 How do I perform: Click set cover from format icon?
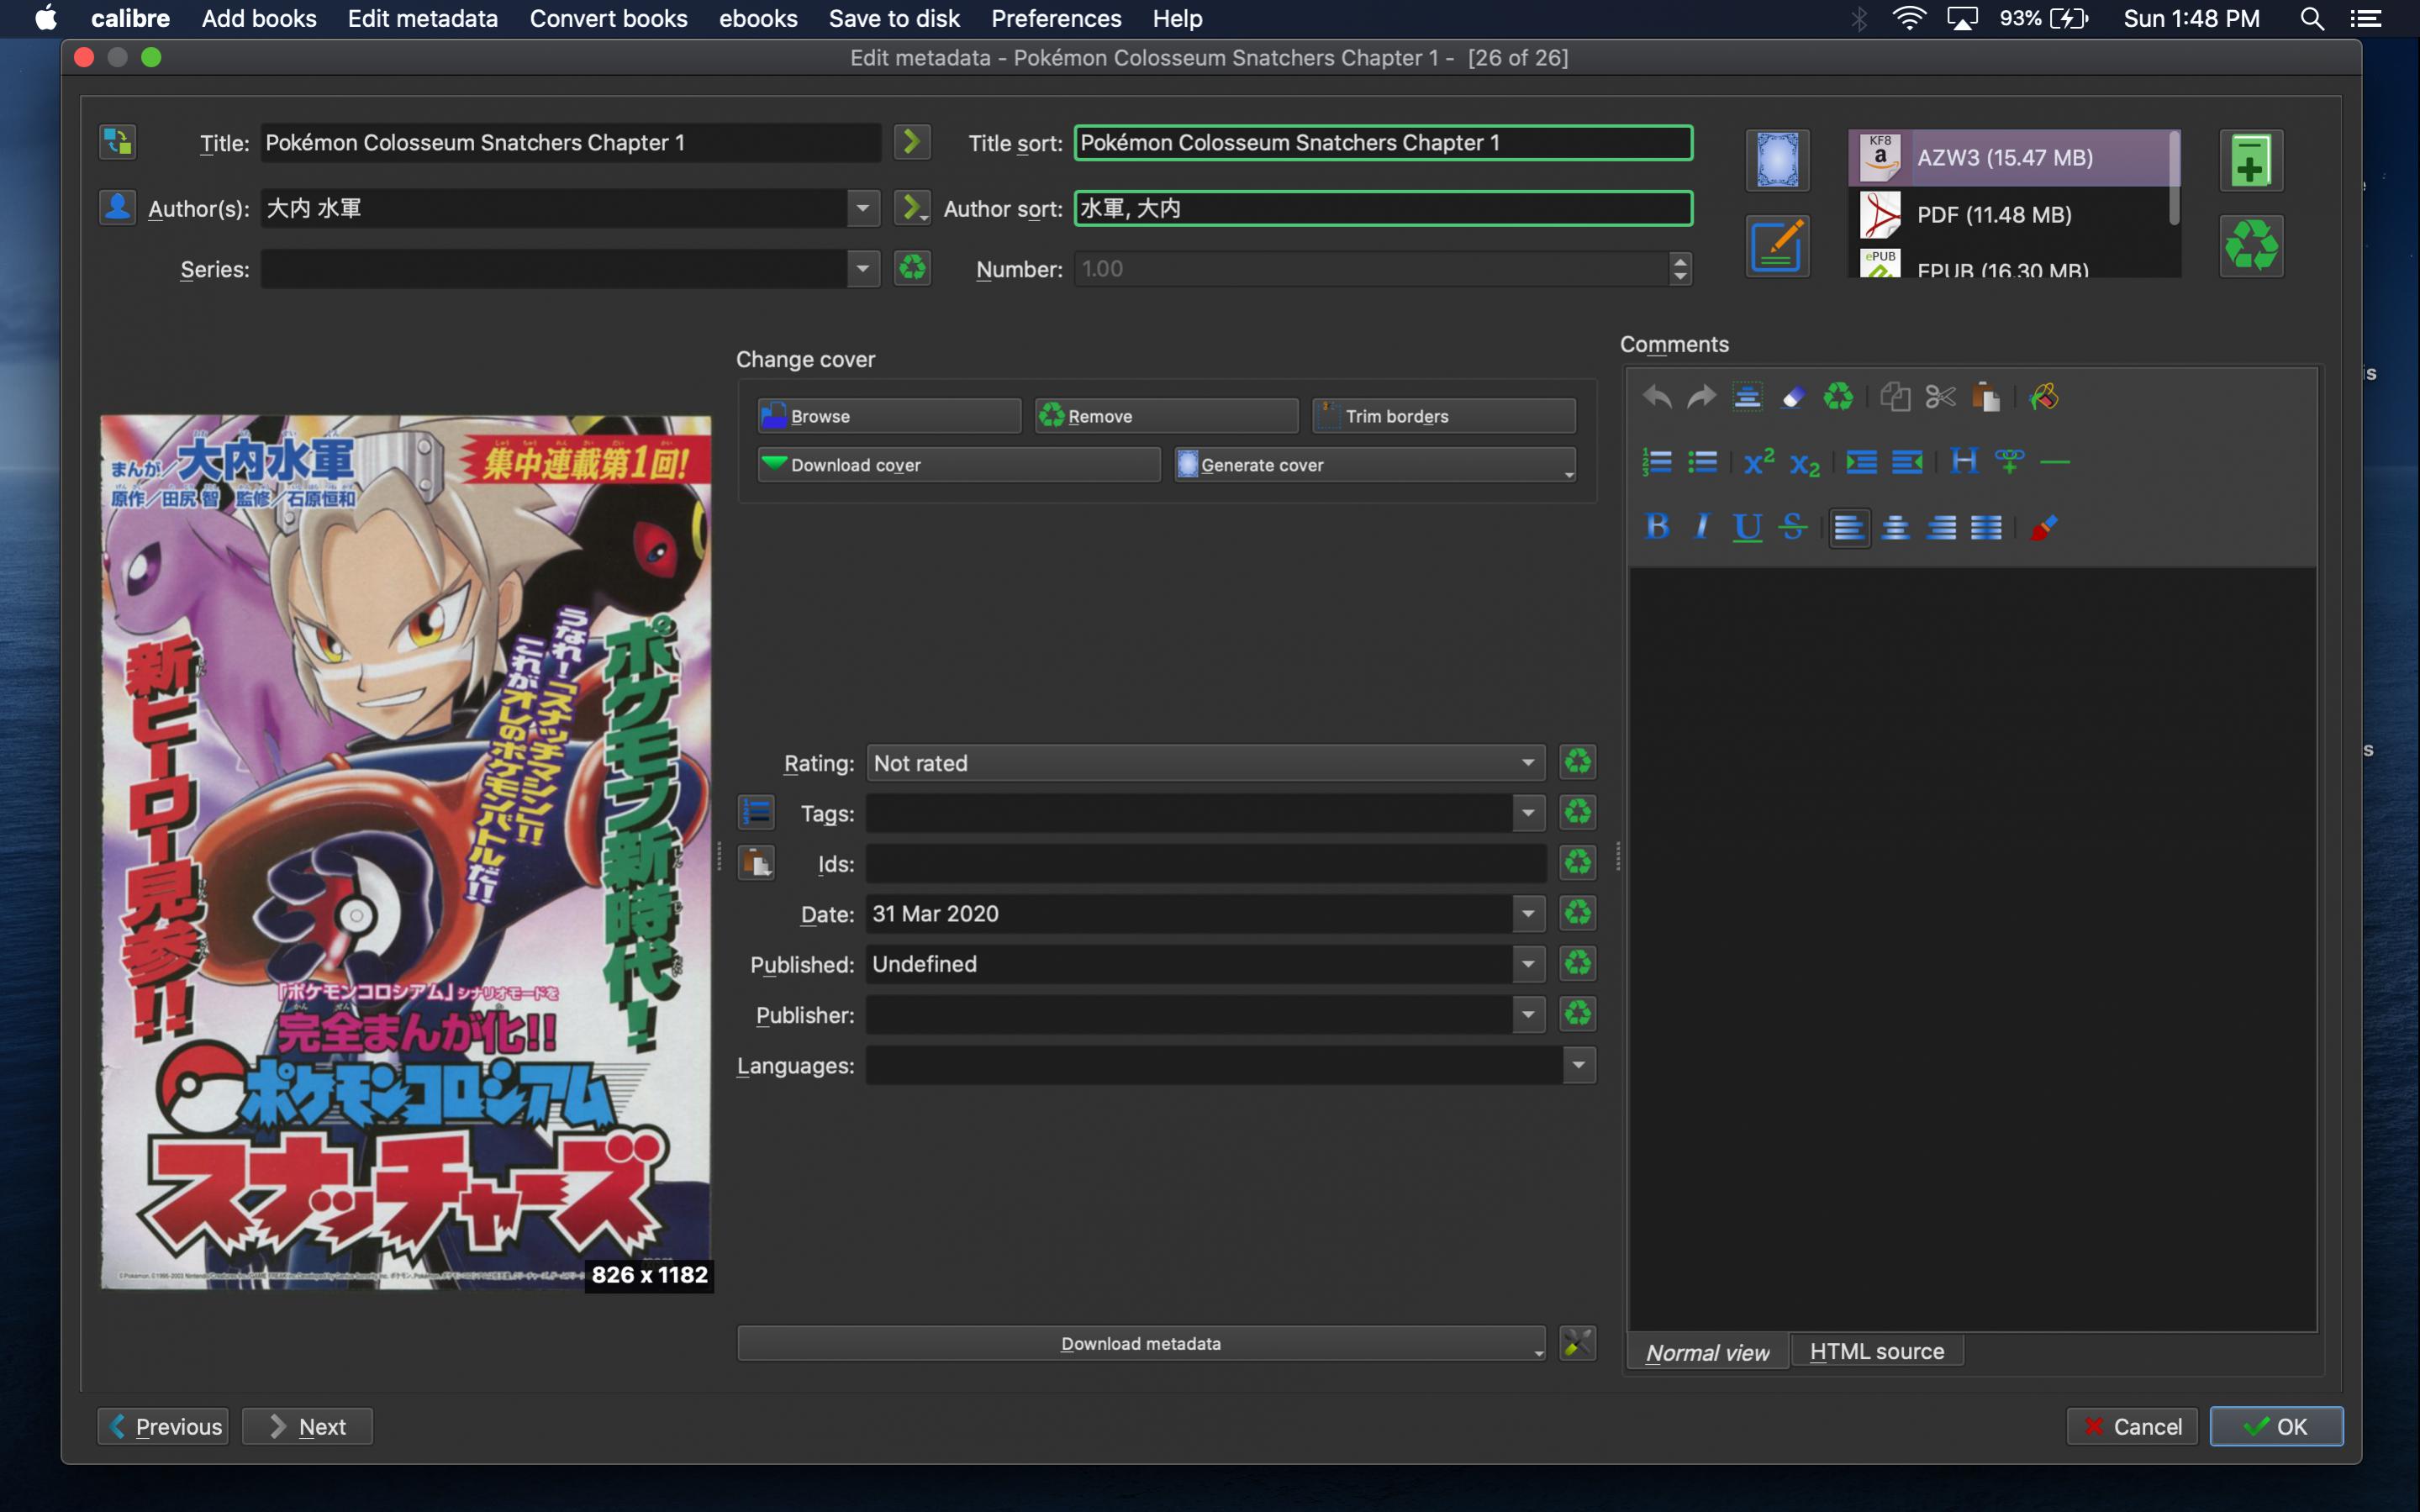click(x=1777, y=160)
